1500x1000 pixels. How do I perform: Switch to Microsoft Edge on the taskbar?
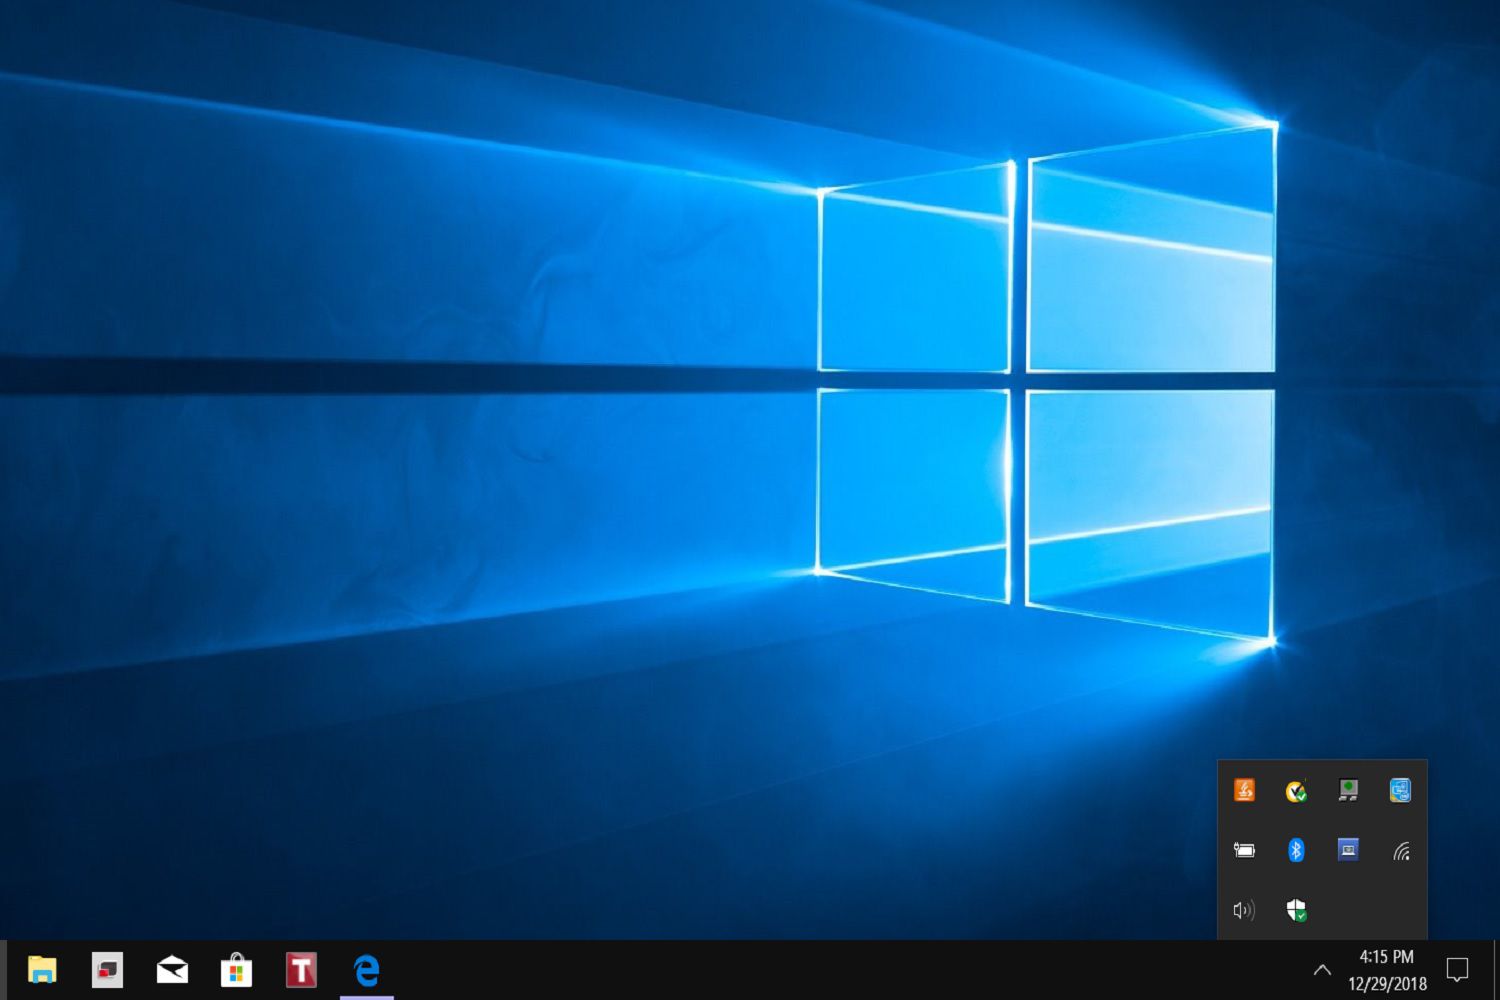click(367, 970)
